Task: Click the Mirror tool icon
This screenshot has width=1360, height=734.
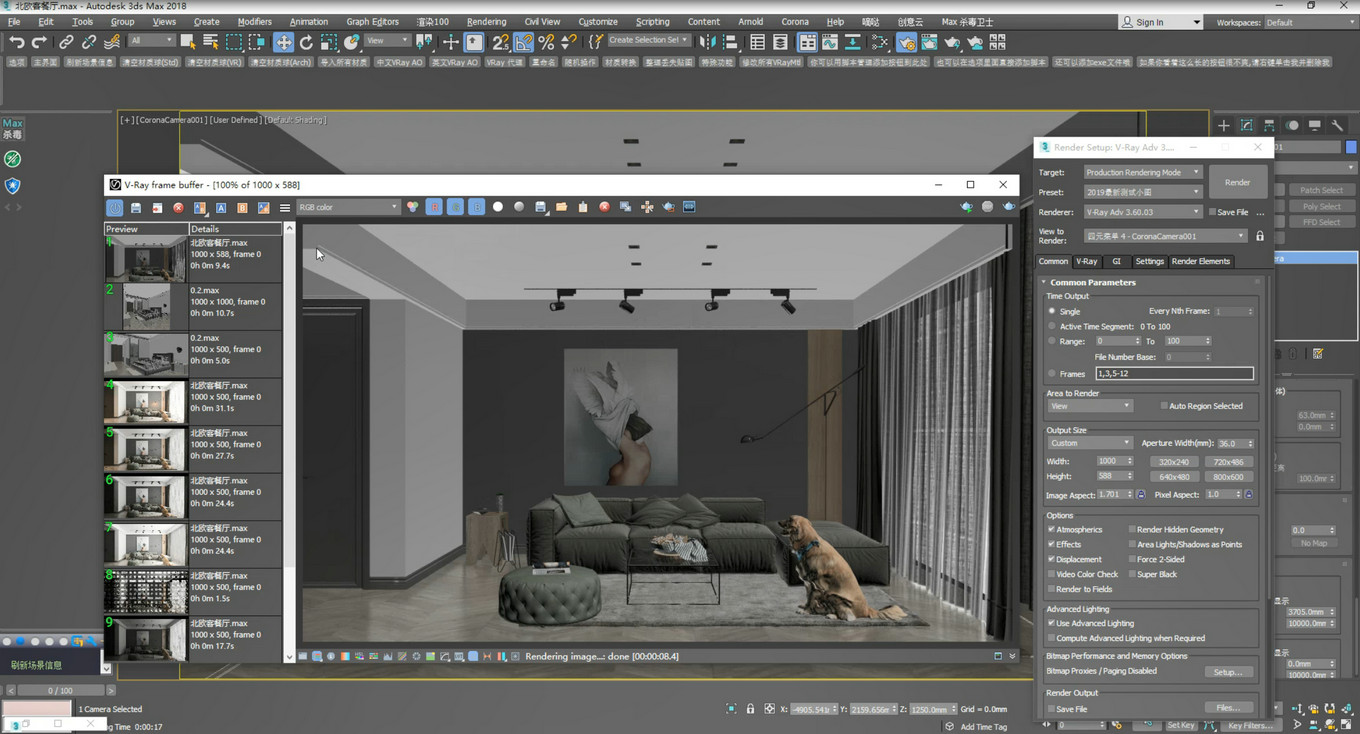Action: [708, 42]
